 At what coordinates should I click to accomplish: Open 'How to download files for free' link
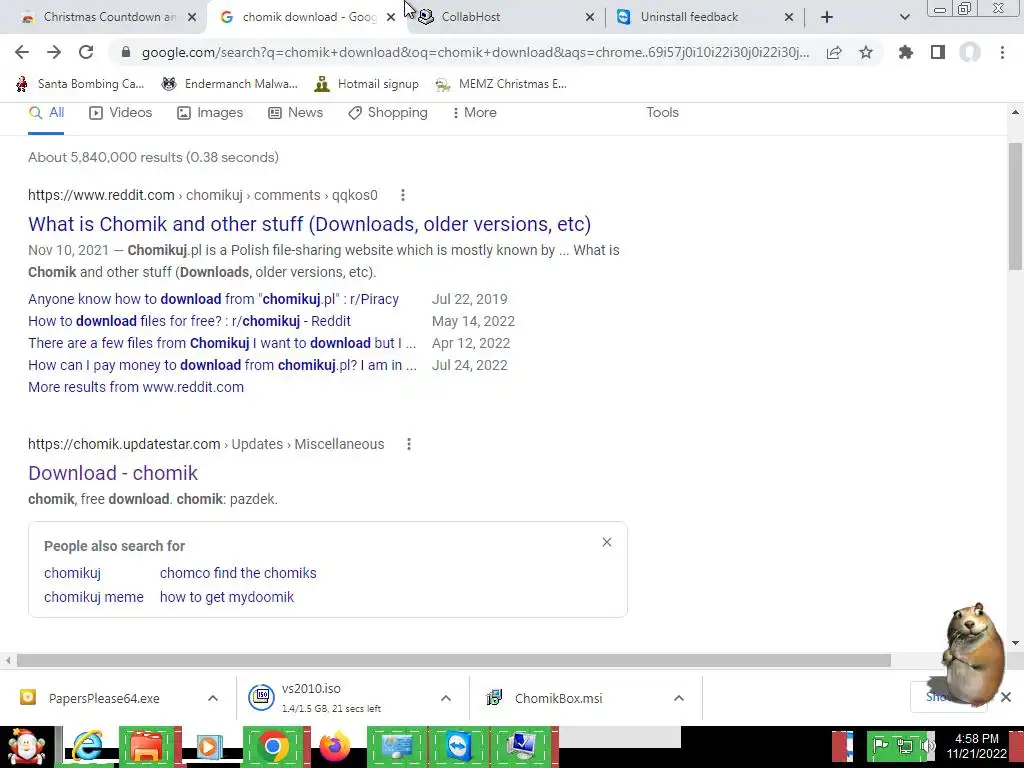(189, 321)
